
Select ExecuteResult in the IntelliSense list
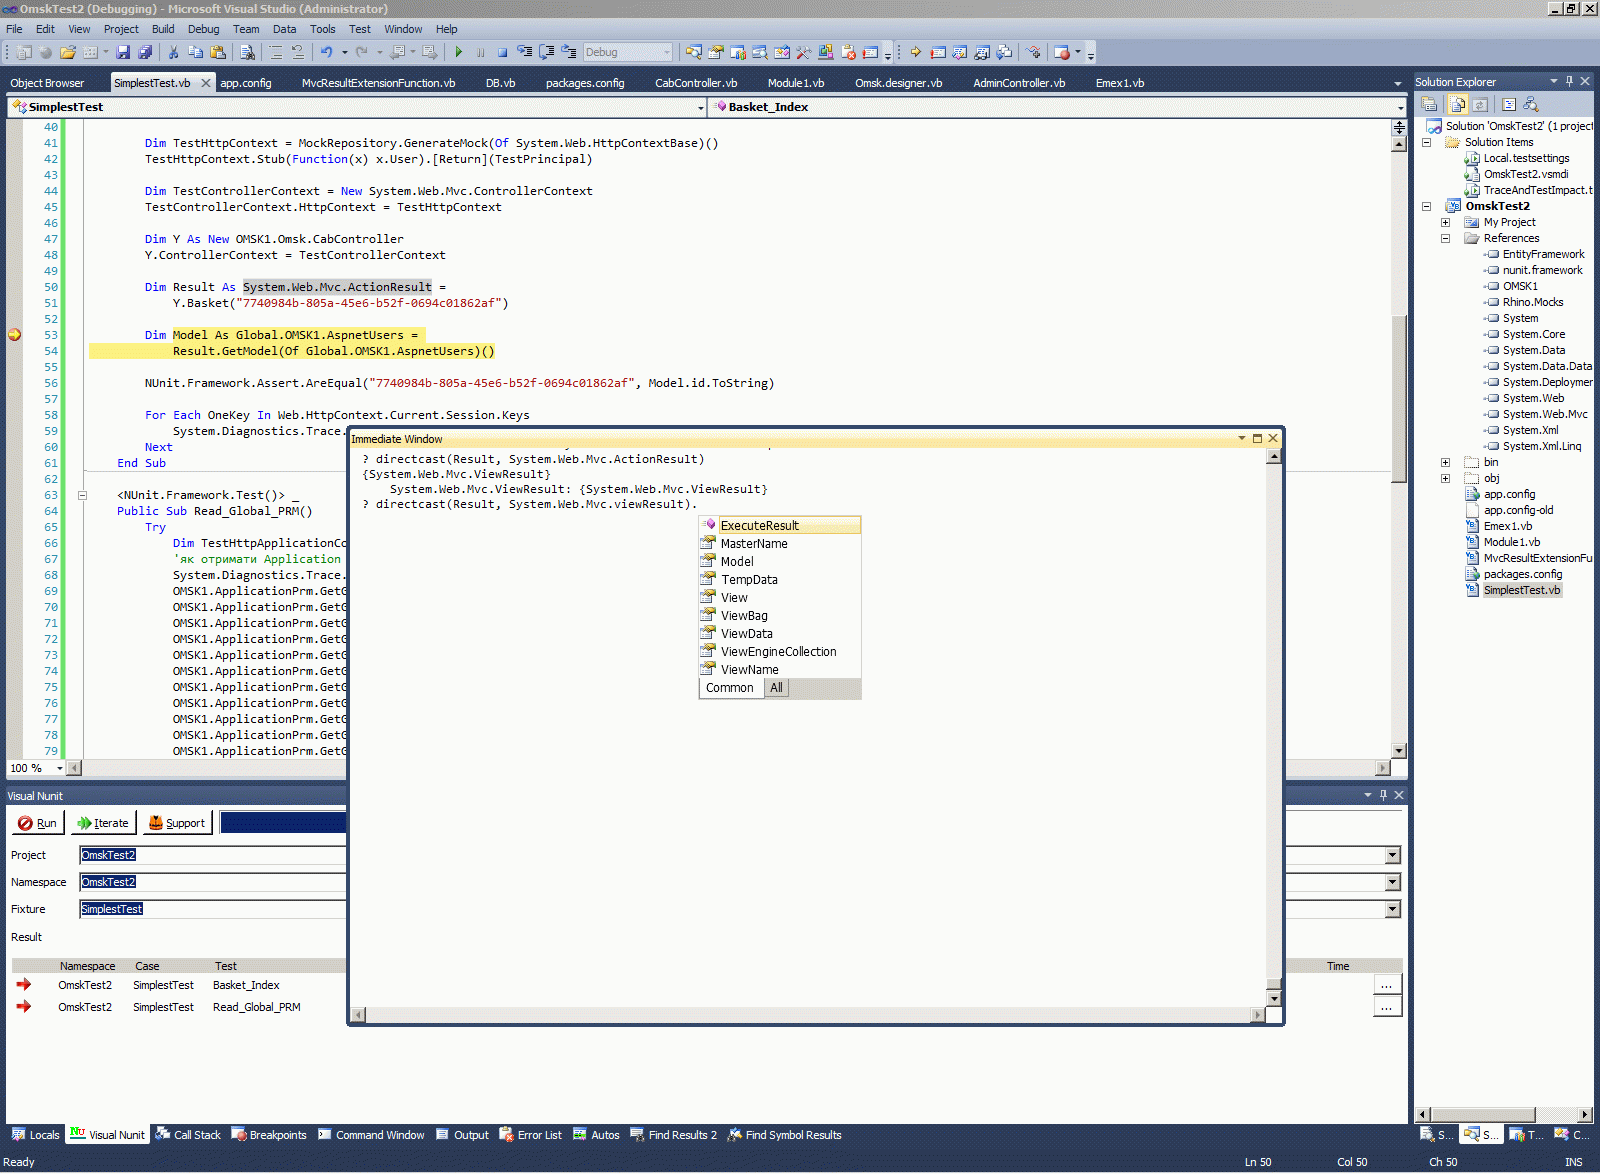click(x=780, y=526)
